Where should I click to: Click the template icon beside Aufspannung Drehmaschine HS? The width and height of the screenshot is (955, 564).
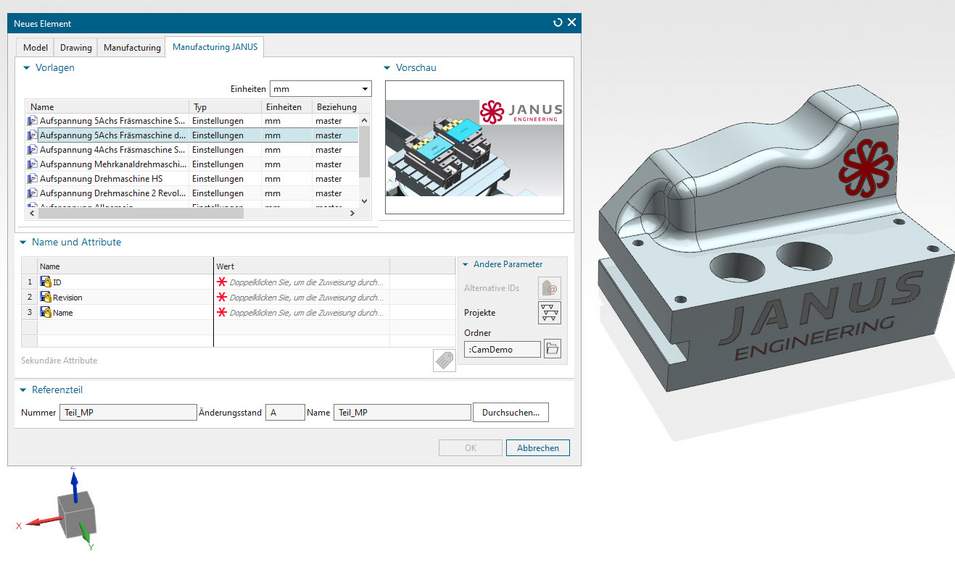(32, 179)
